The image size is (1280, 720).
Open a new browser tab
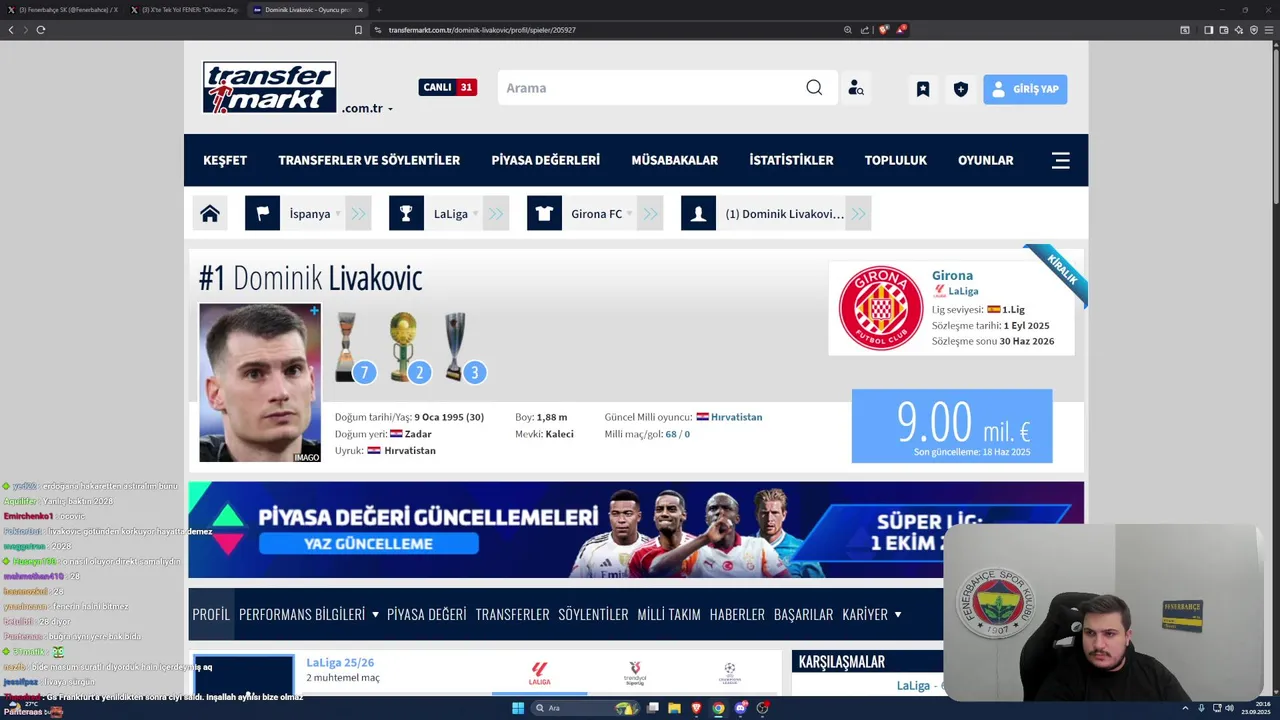coord(378,9)
